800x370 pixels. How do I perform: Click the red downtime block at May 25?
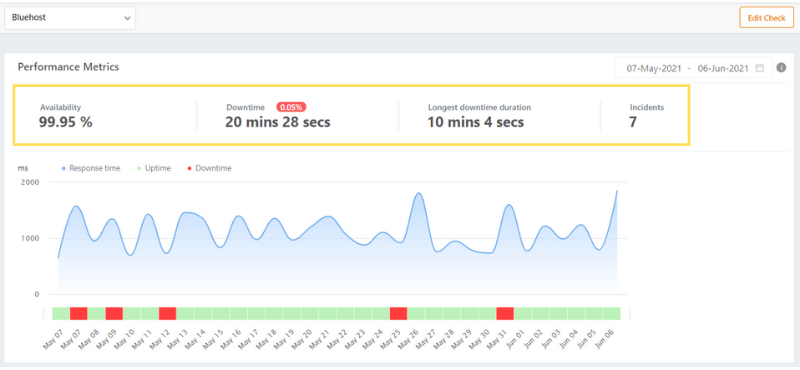click(398, 313)
